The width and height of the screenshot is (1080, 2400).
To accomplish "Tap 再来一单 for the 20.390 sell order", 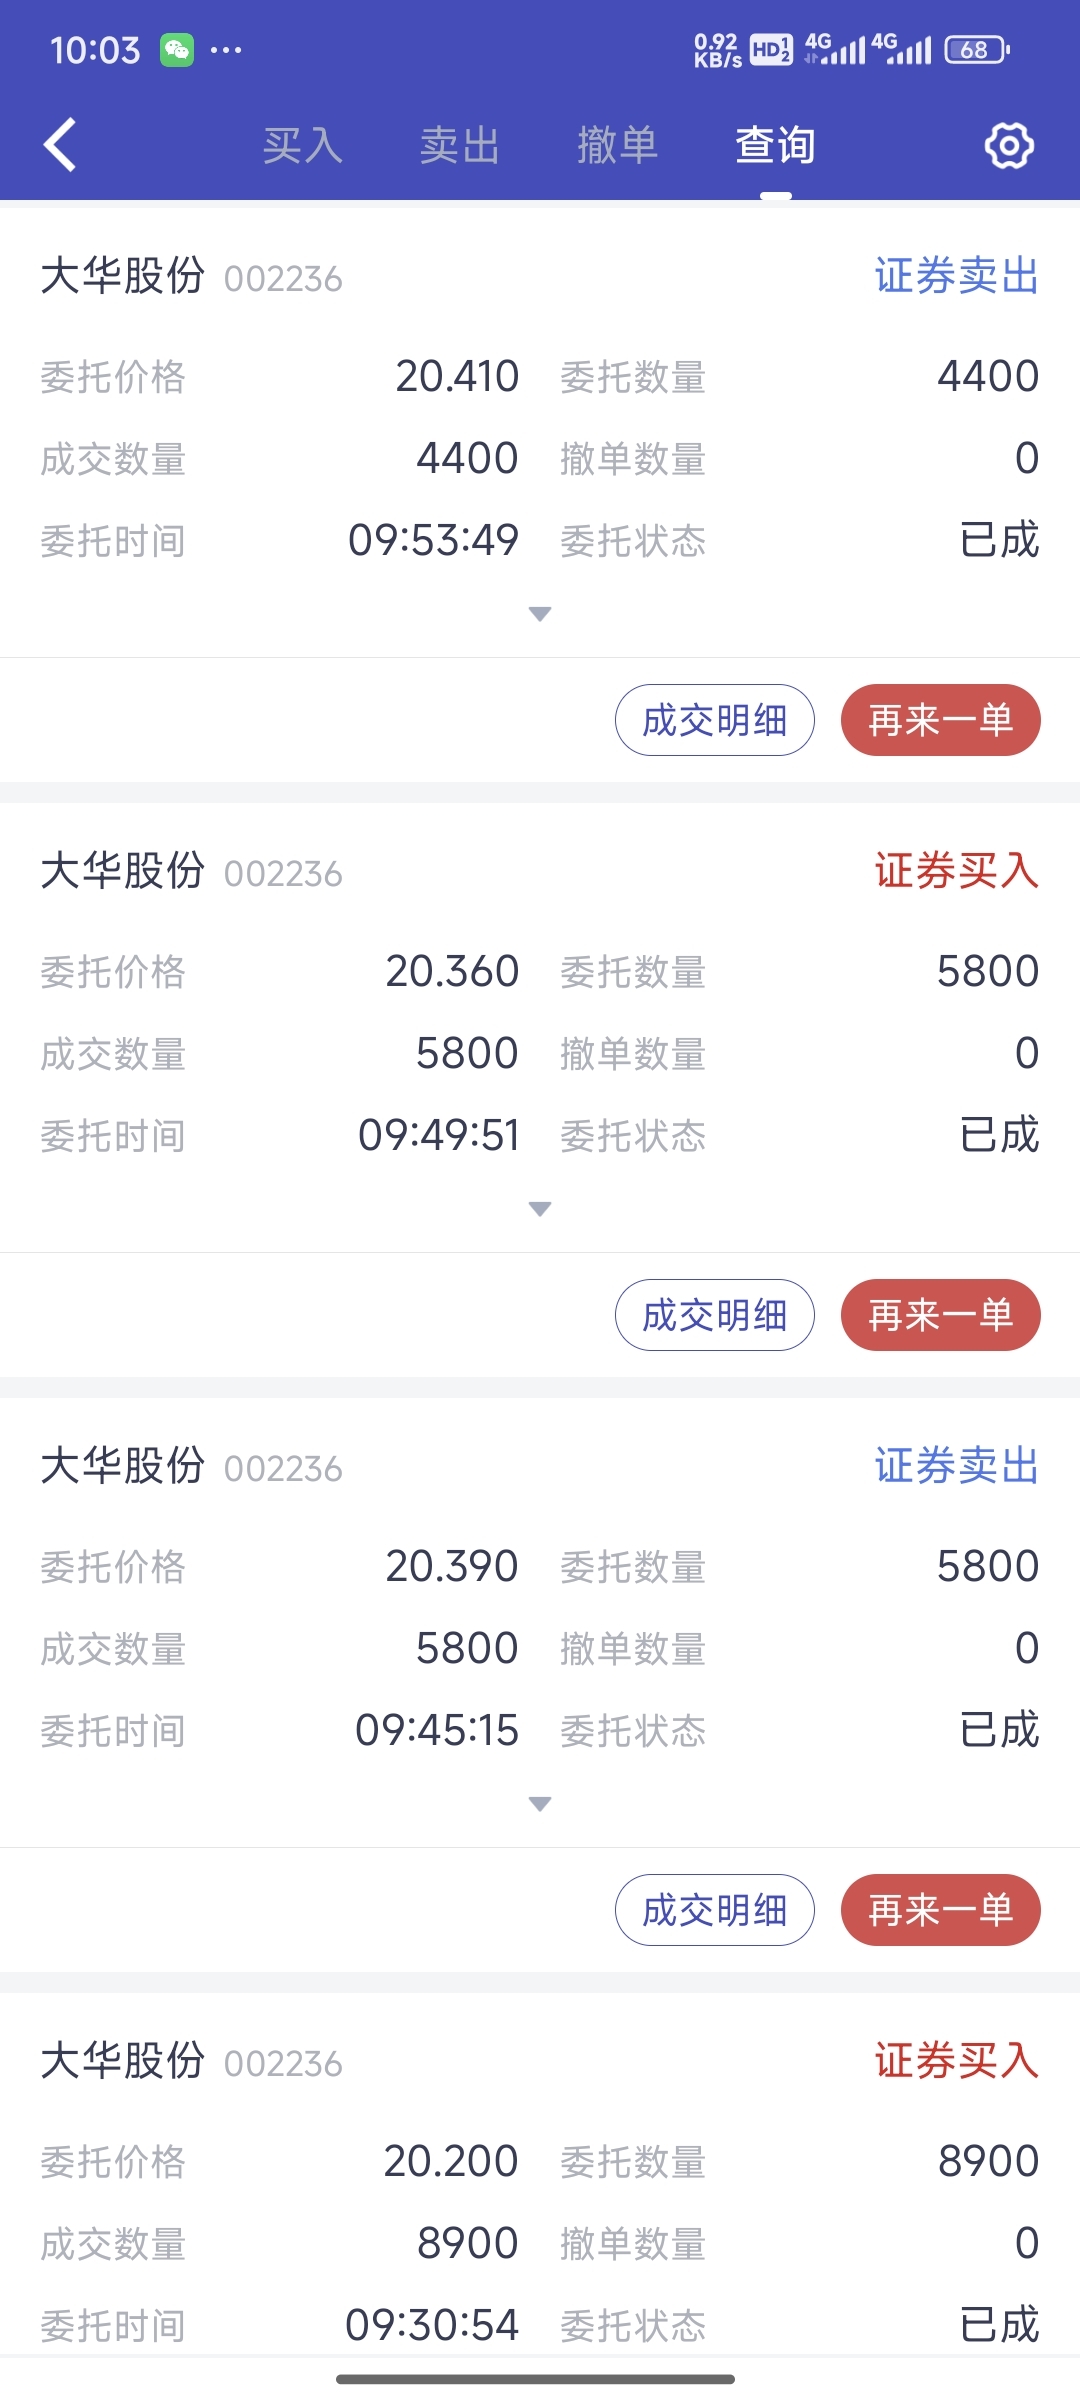I will (940, 1910).
